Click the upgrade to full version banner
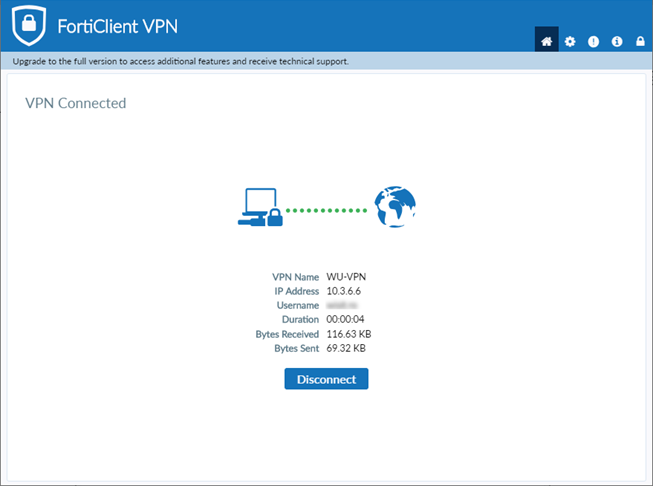The width and height of the screenshot is (653, 486). (180, 61)
